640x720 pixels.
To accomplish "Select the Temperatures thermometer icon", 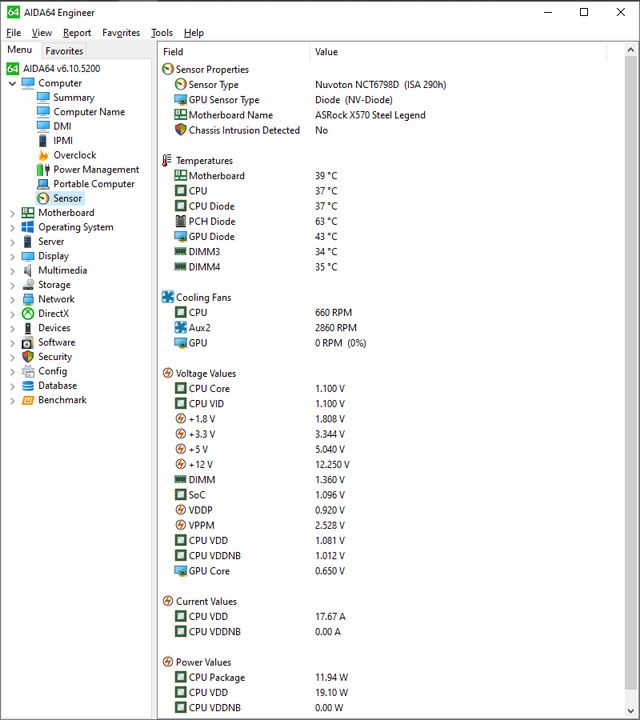I will pos(167,160).
